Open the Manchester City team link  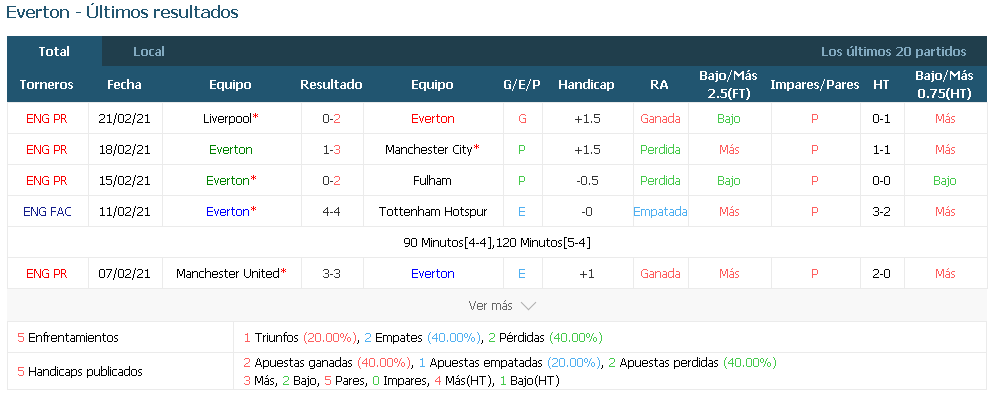[428, 150]
